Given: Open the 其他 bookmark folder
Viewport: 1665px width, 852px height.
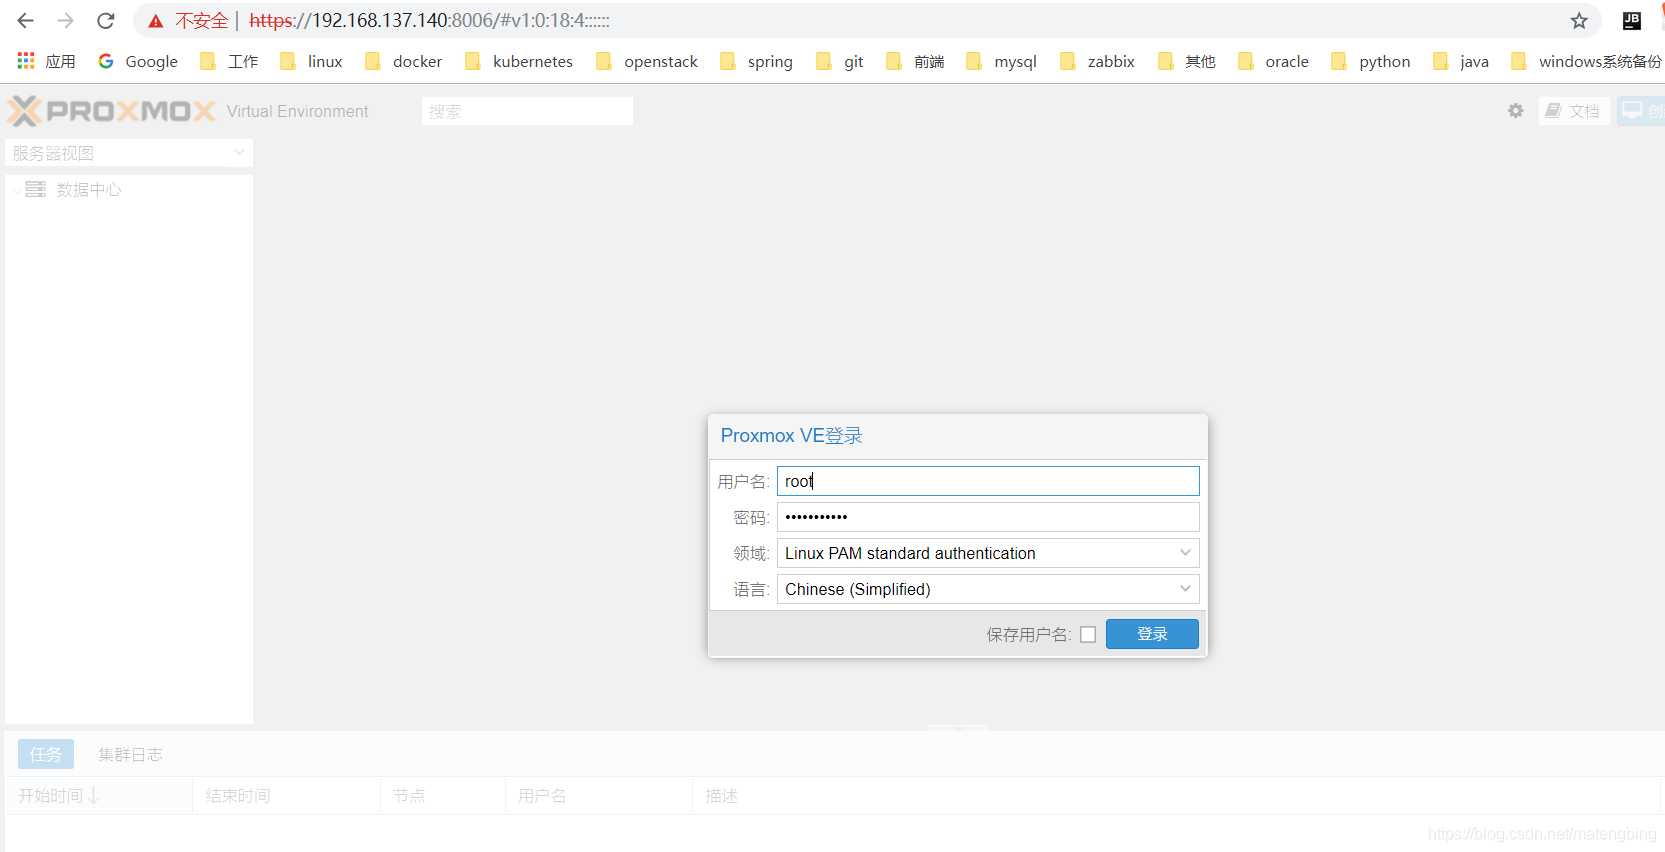Looking at the screenshot, I should tap(1186, 61).
